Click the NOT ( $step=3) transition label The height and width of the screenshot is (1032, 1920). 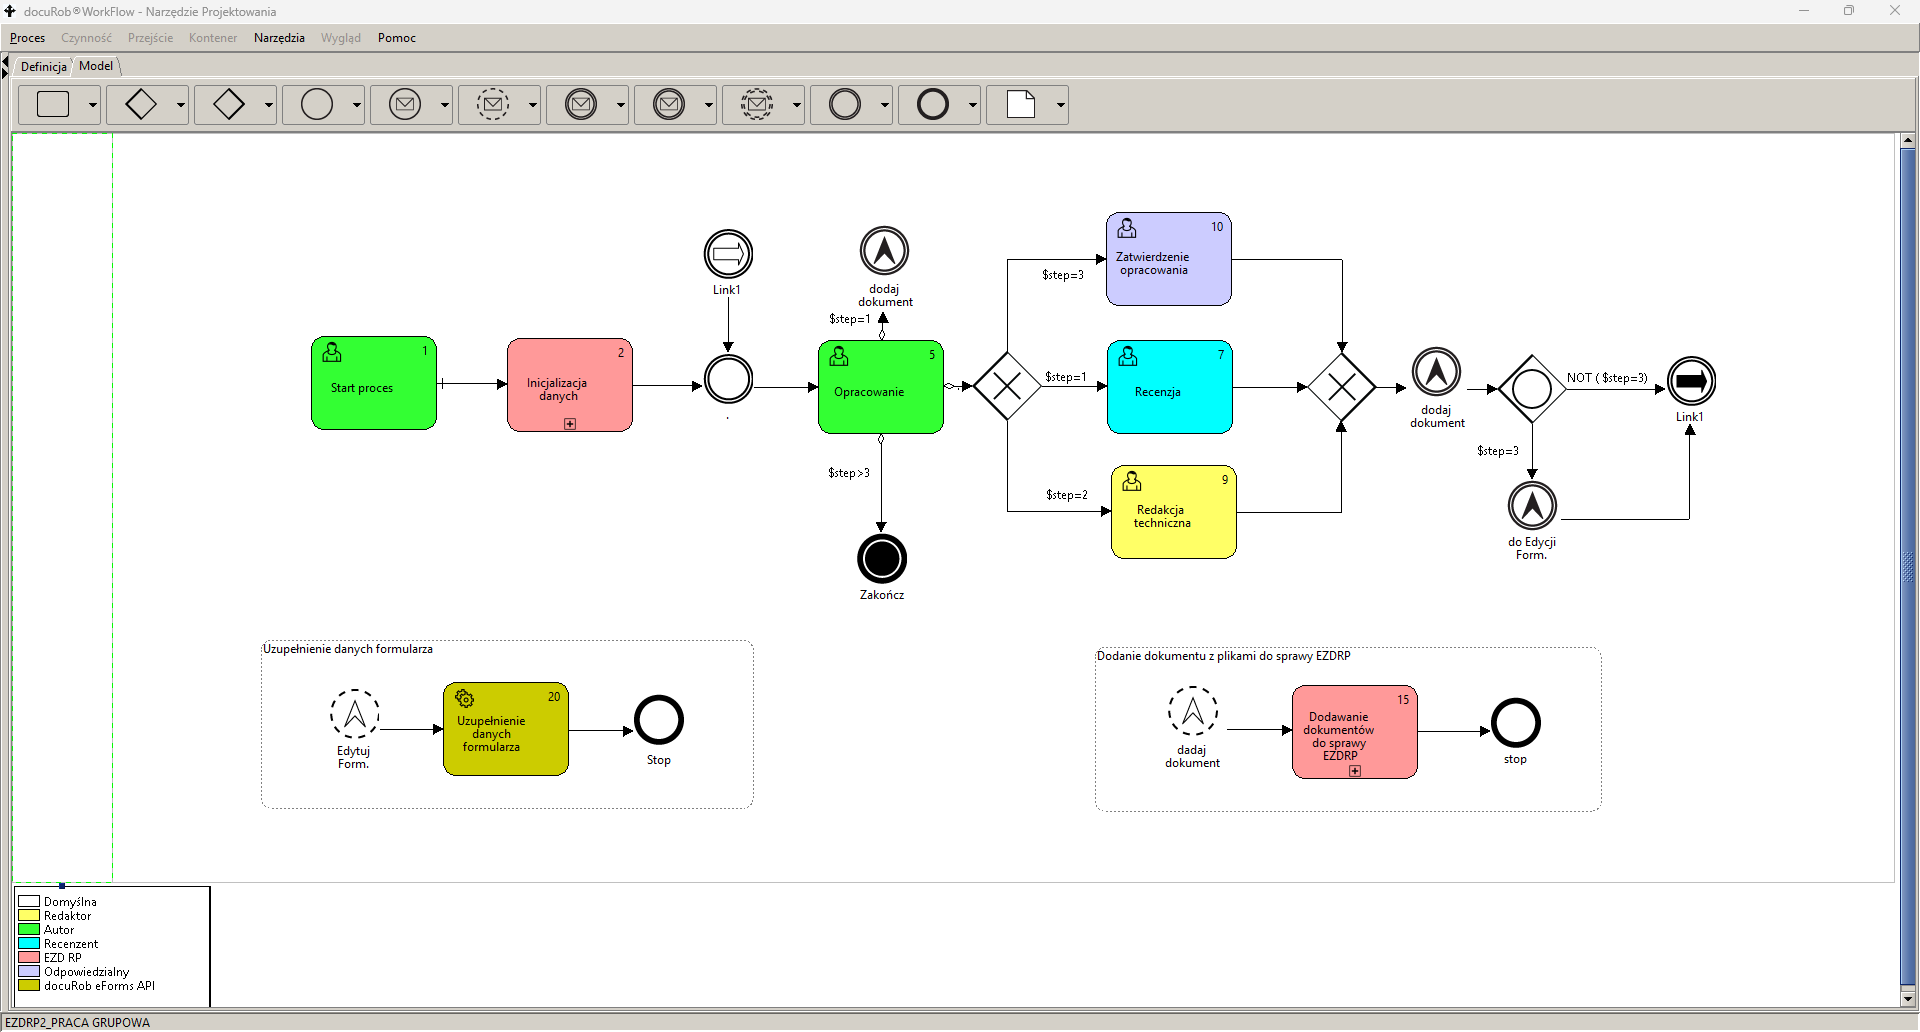tap(1607, 378)
